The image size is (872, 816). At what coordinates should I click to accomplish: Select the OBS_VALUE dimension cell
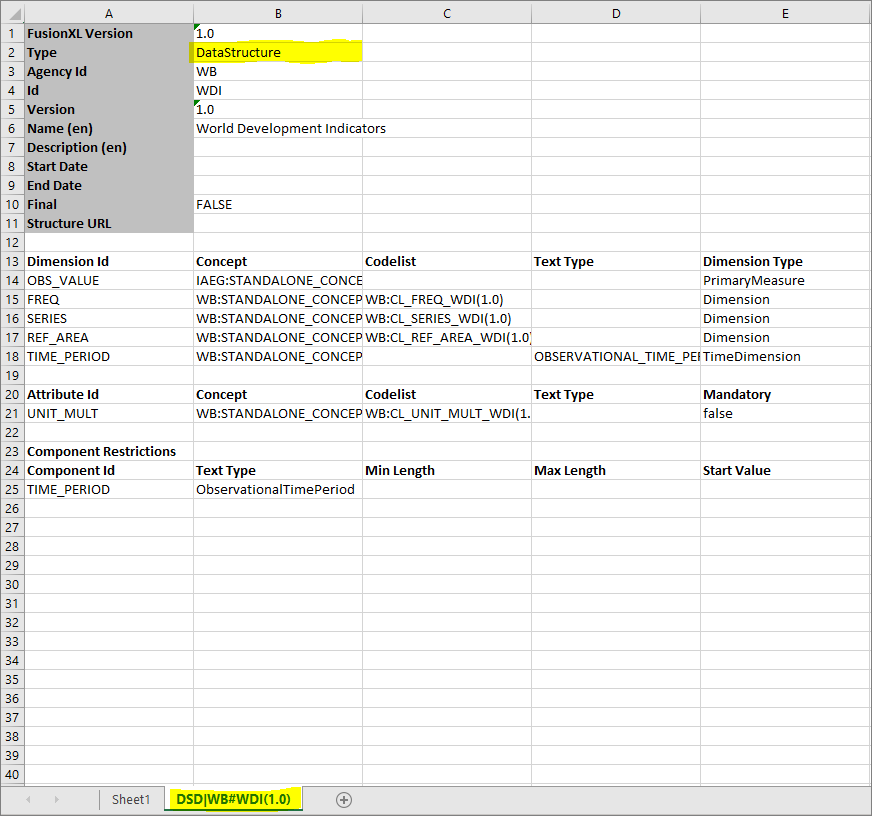click(x=63, y=281)
